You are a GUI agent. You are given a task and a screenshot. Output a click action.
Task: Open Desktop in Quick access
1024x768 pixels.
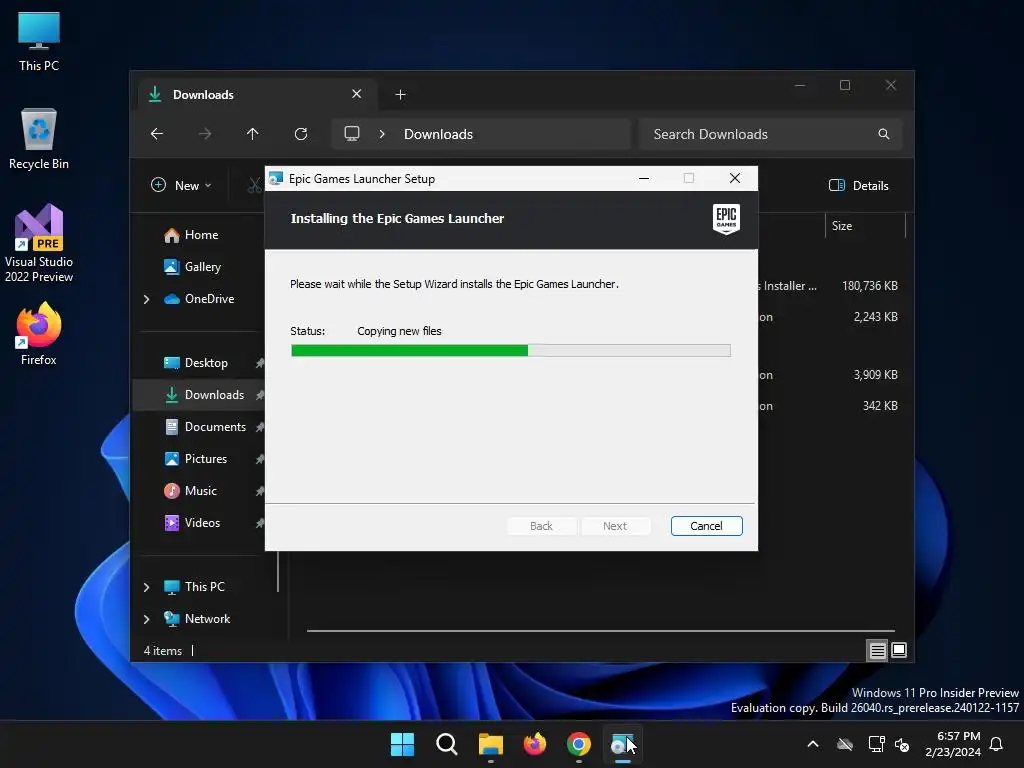(206, 363)
